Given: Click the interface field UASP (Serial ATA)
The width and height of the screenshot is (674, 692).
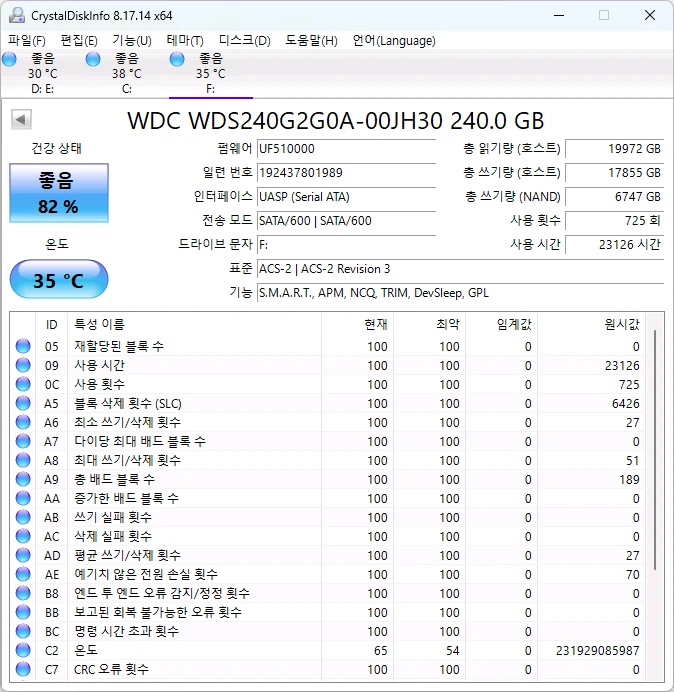Looking at the screenshot, I should coord(346,196).
